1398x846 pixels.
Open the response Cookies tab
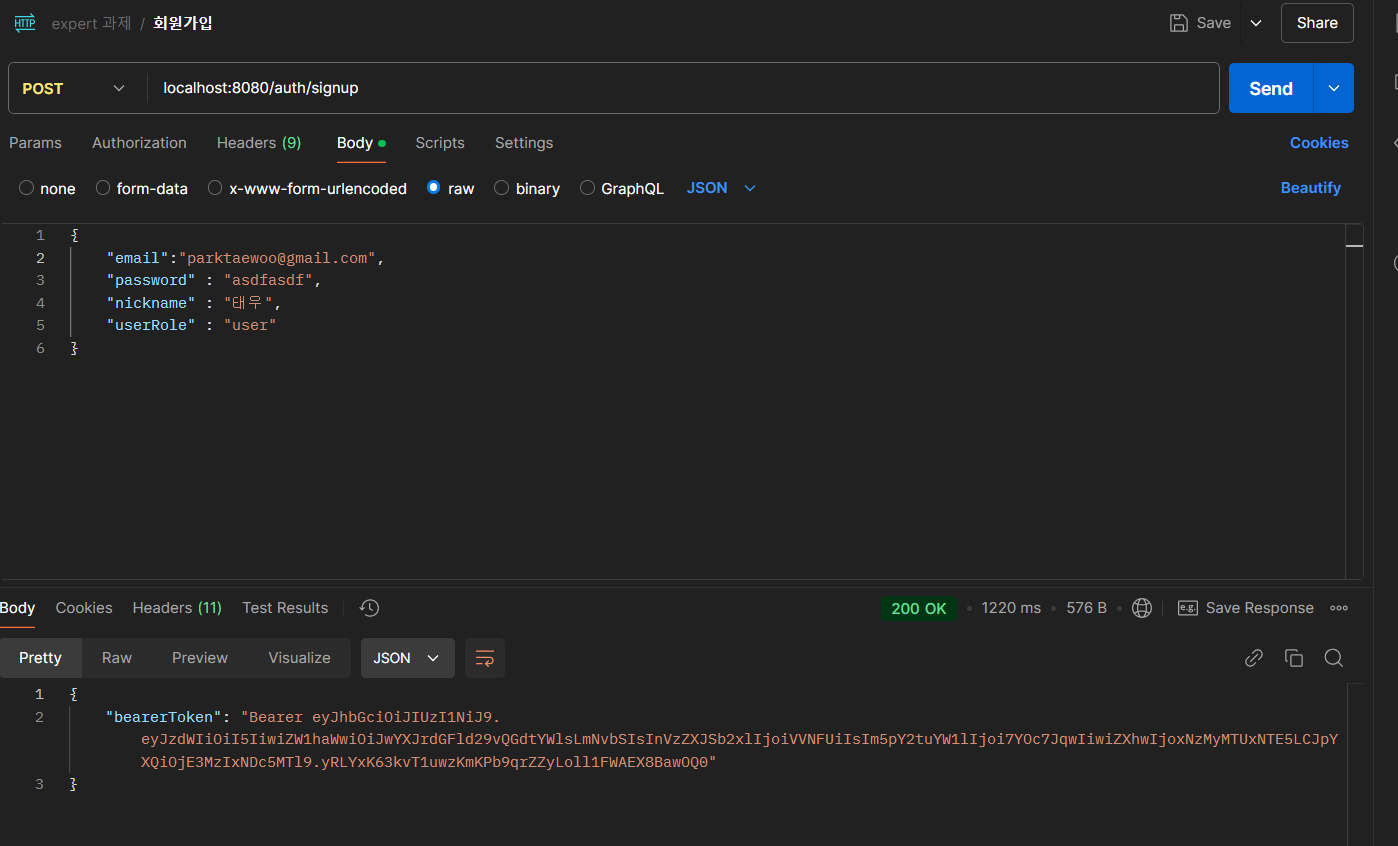pos(84,608)
